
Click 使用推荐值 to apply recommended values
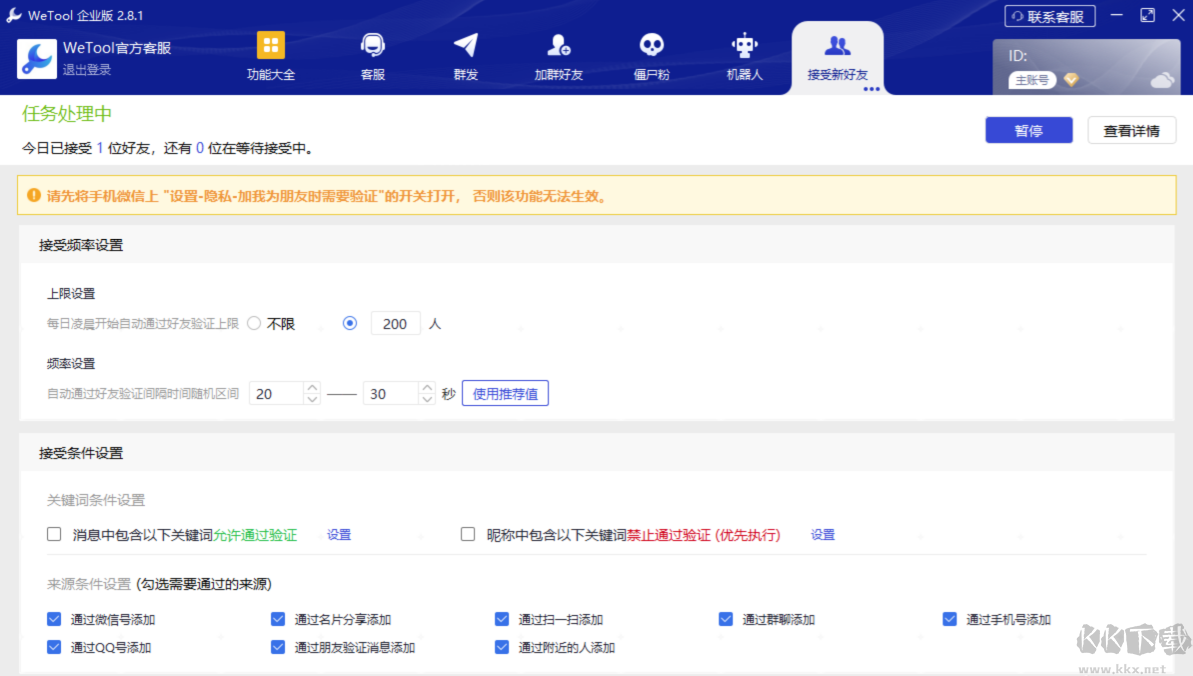coord(505,392)
